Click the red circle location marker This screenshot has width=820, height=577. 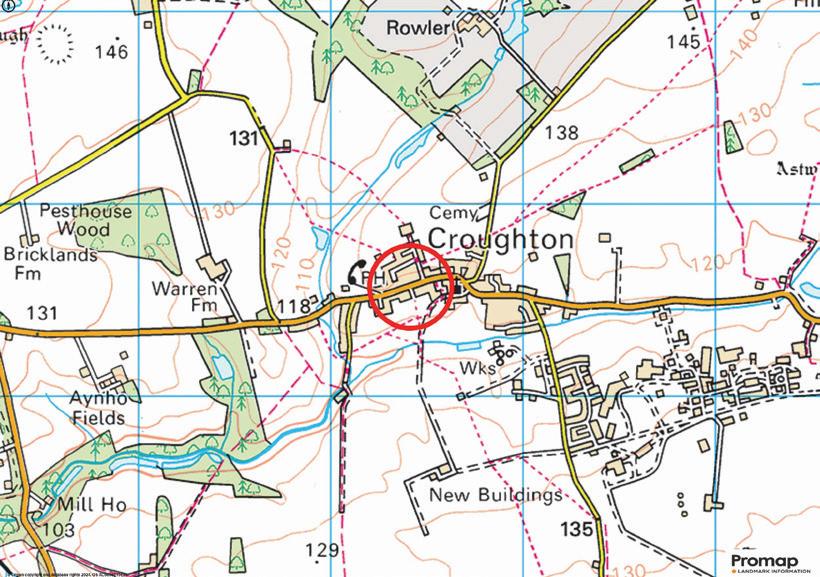[x=411, y=286]
